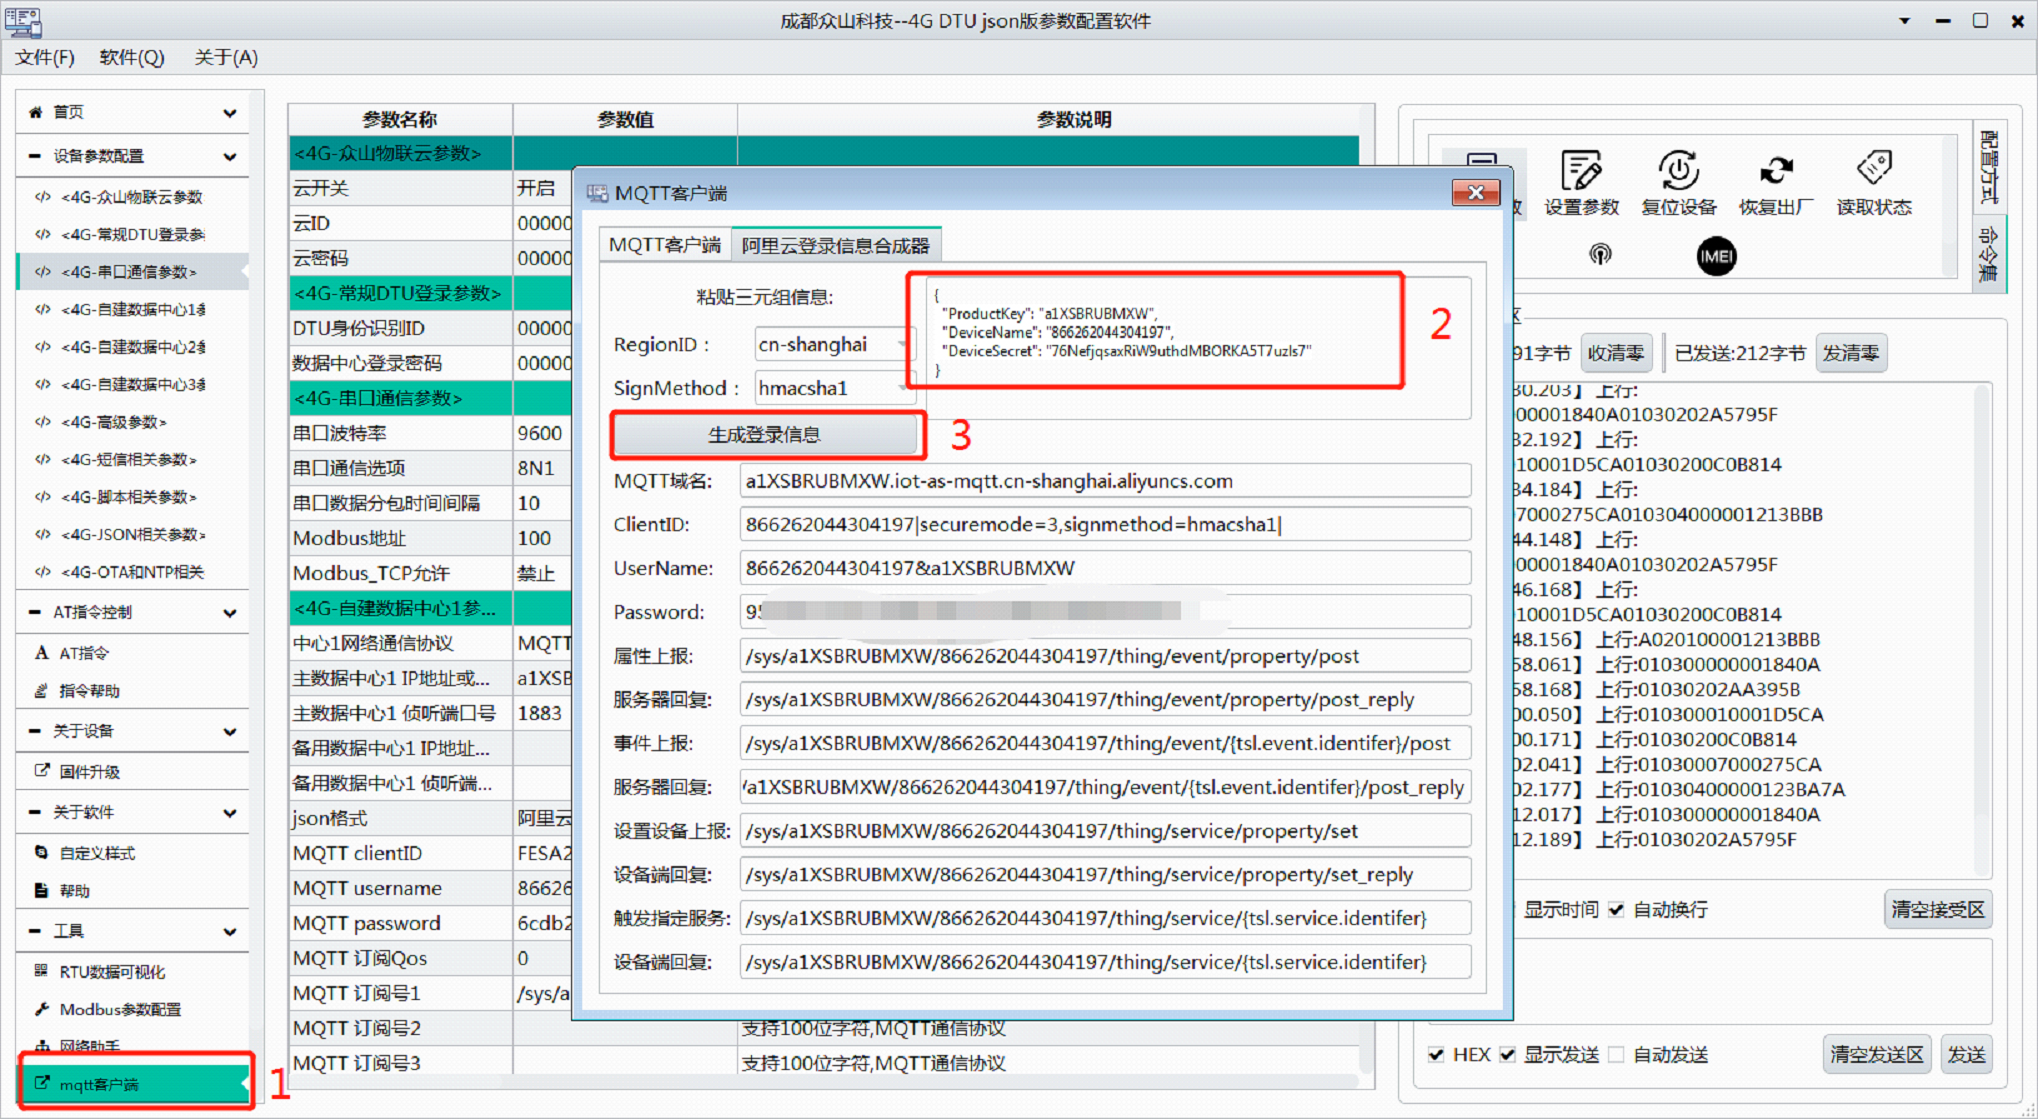Click the ClientID field
The image size is (2038, 1119).
point(1105,524)
